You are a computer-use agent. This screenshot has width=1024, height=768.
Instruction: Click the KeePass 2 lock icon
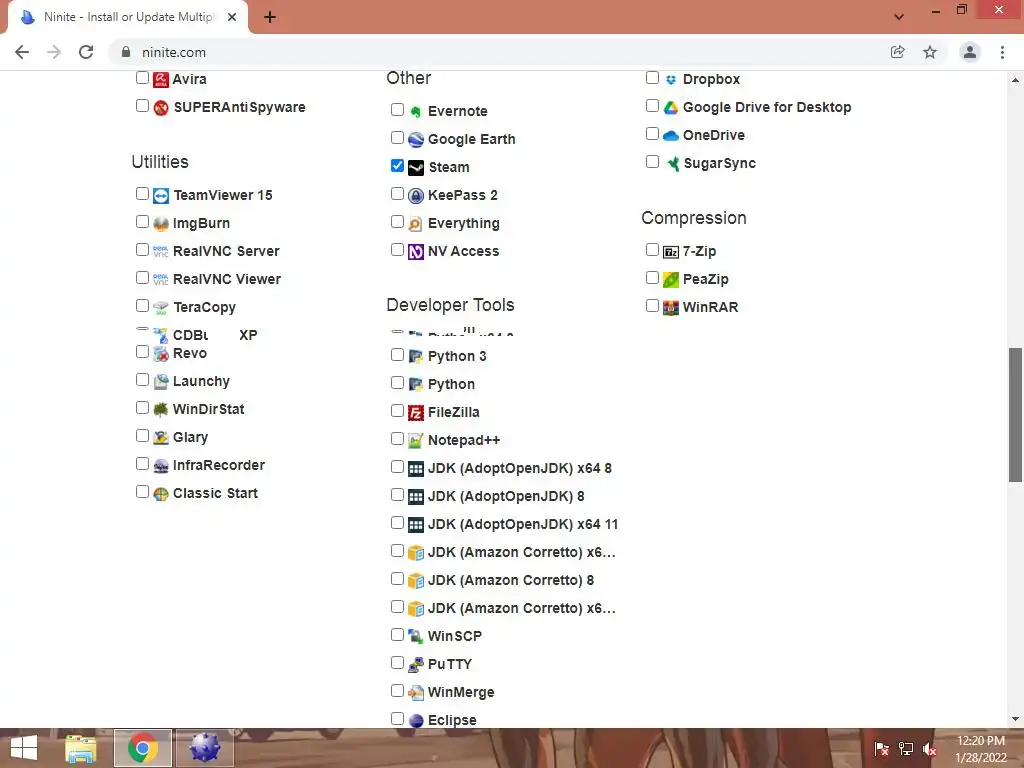(x=416, y=196)
